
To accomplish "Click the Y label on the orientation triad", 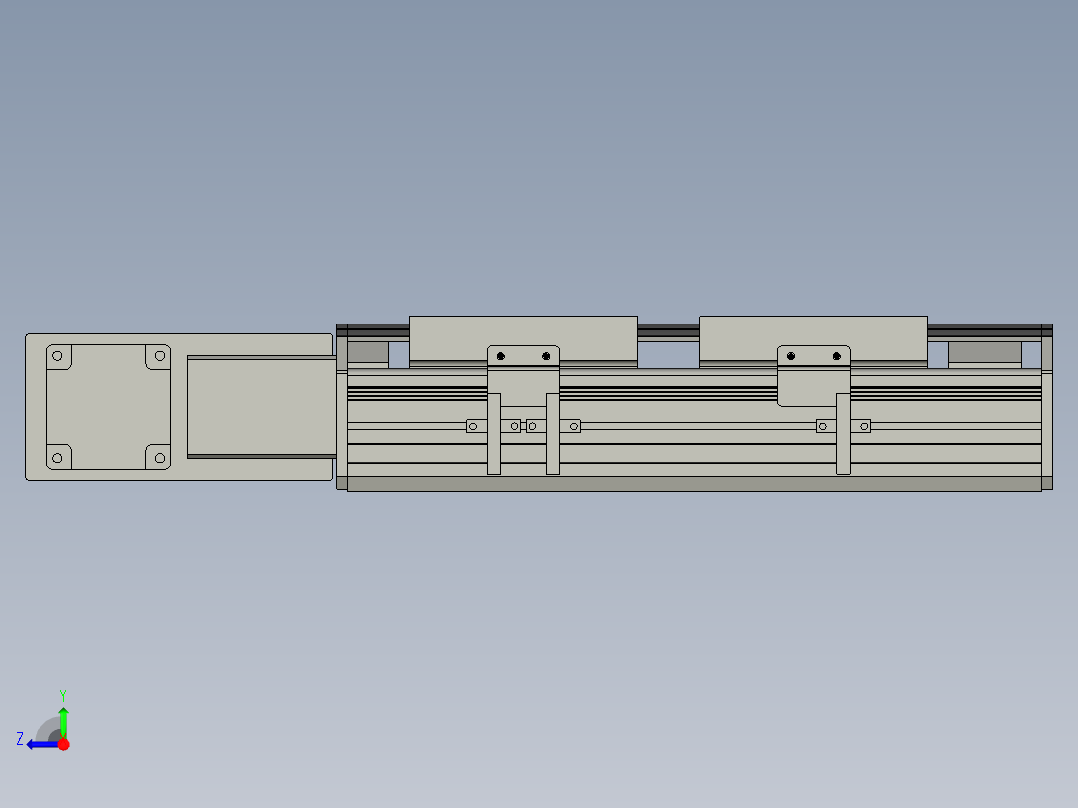I will click(x=63, y=693).
